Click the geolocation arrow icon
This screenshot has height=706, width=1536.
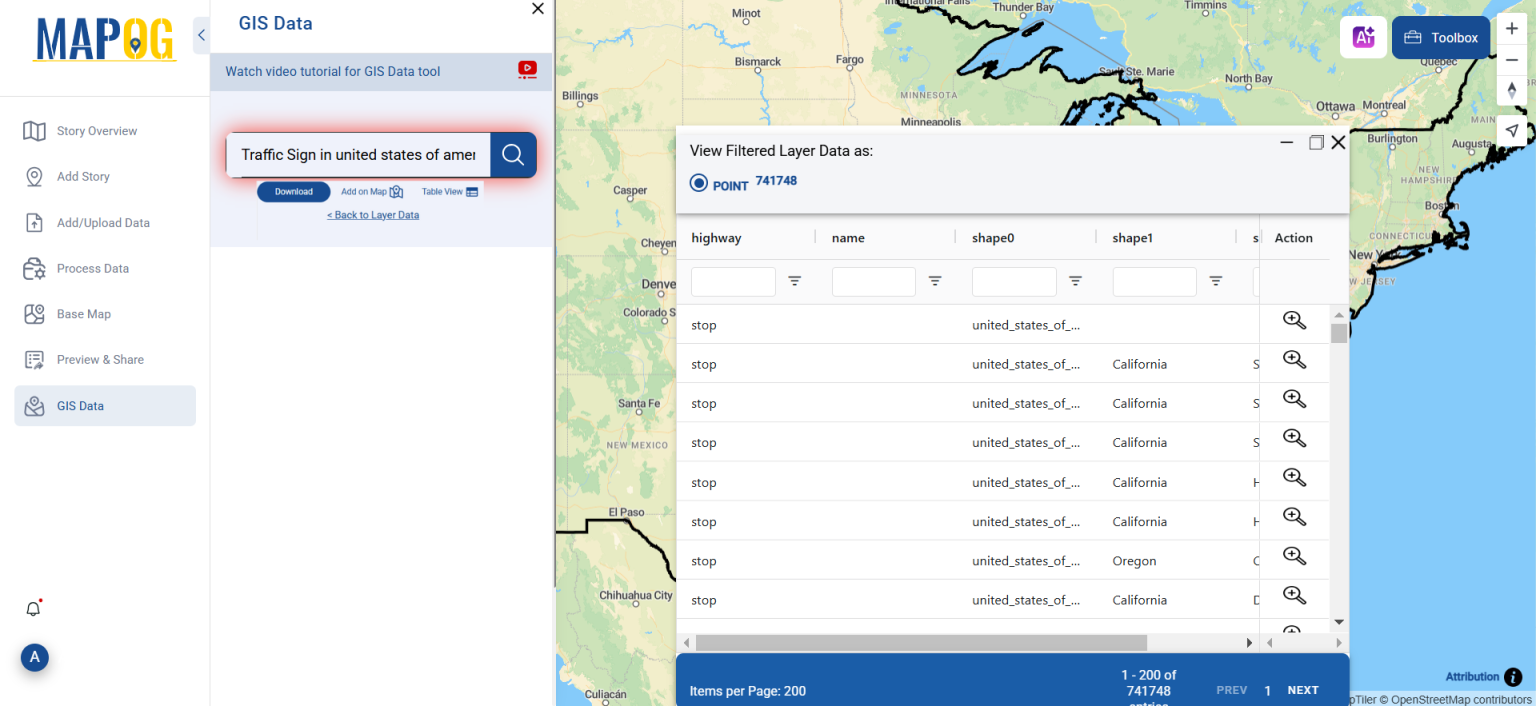[x=1512, y=130]
